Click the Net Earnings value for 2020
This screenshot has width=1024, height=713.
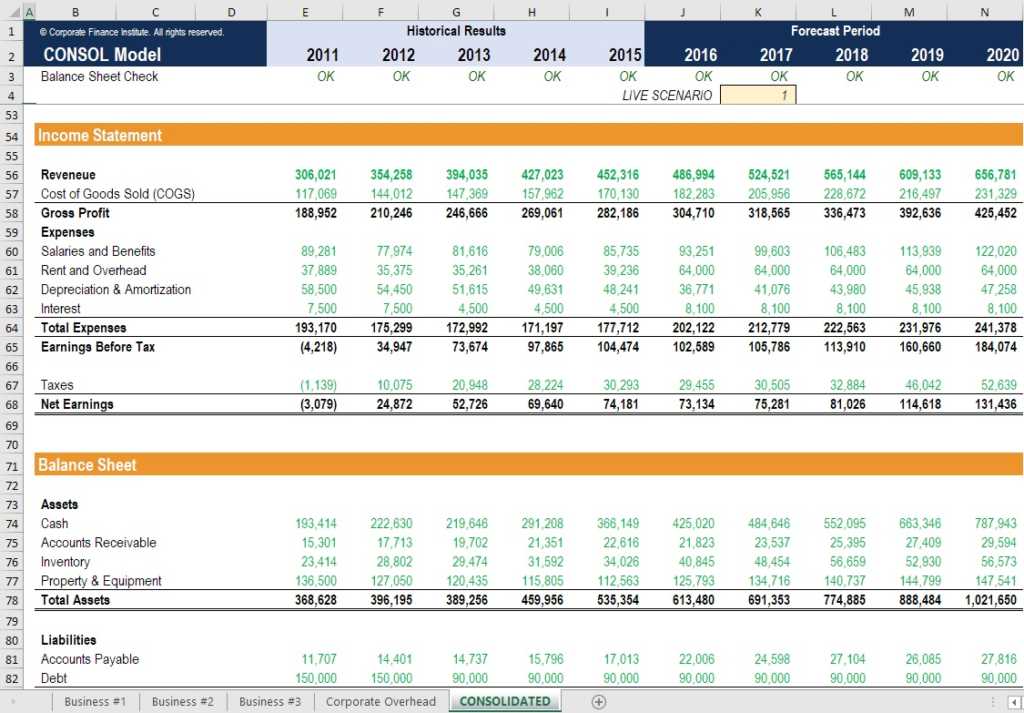click(997, 404)
